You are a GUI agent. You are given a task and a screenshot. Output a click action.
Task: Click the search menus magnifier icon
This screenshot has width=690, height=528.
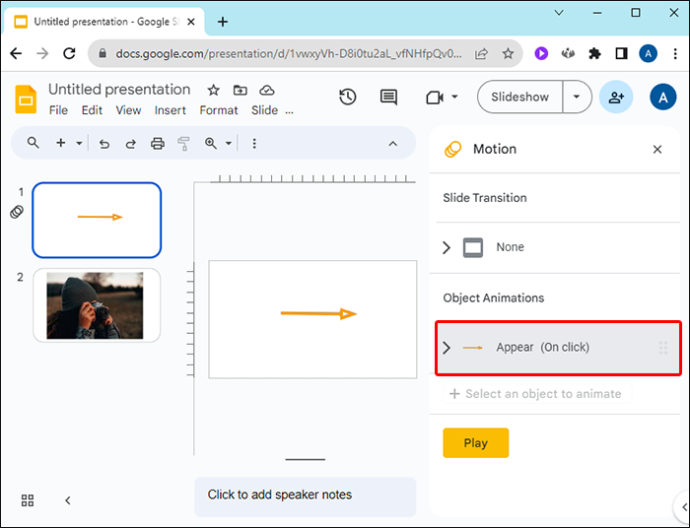pyautogui.click(x=33, y=143)
